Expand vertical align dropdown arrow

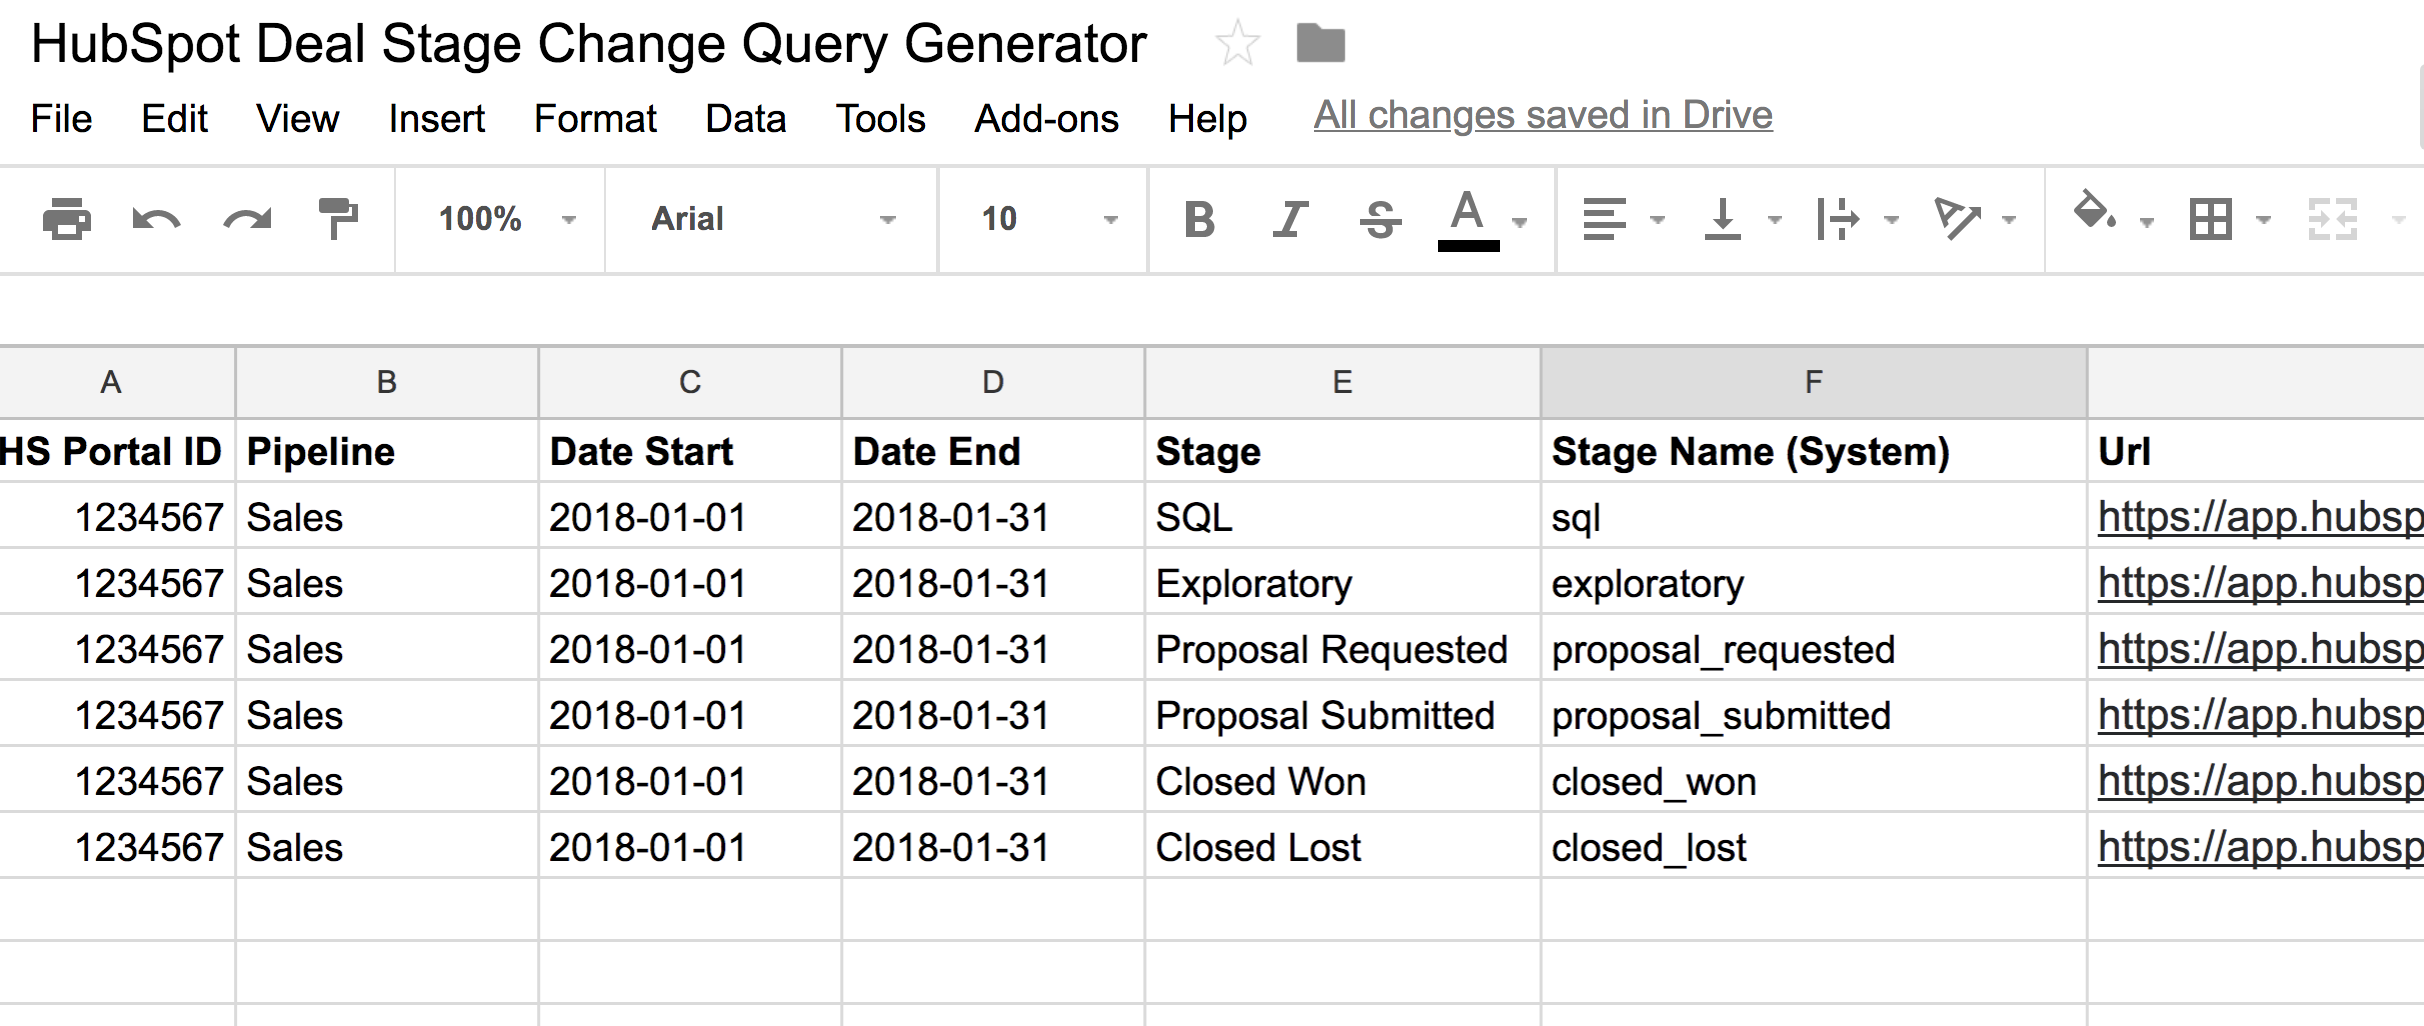[1775, 220]
